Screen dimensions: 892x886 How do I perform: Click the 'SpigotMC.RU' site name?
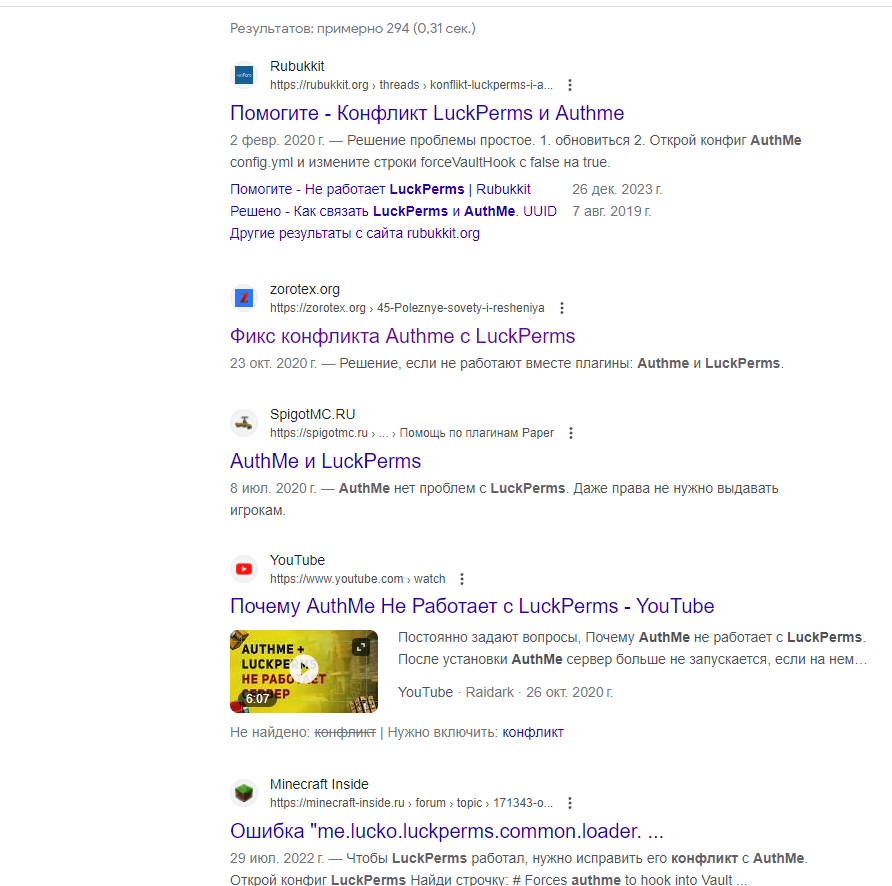tap(312, 414)
